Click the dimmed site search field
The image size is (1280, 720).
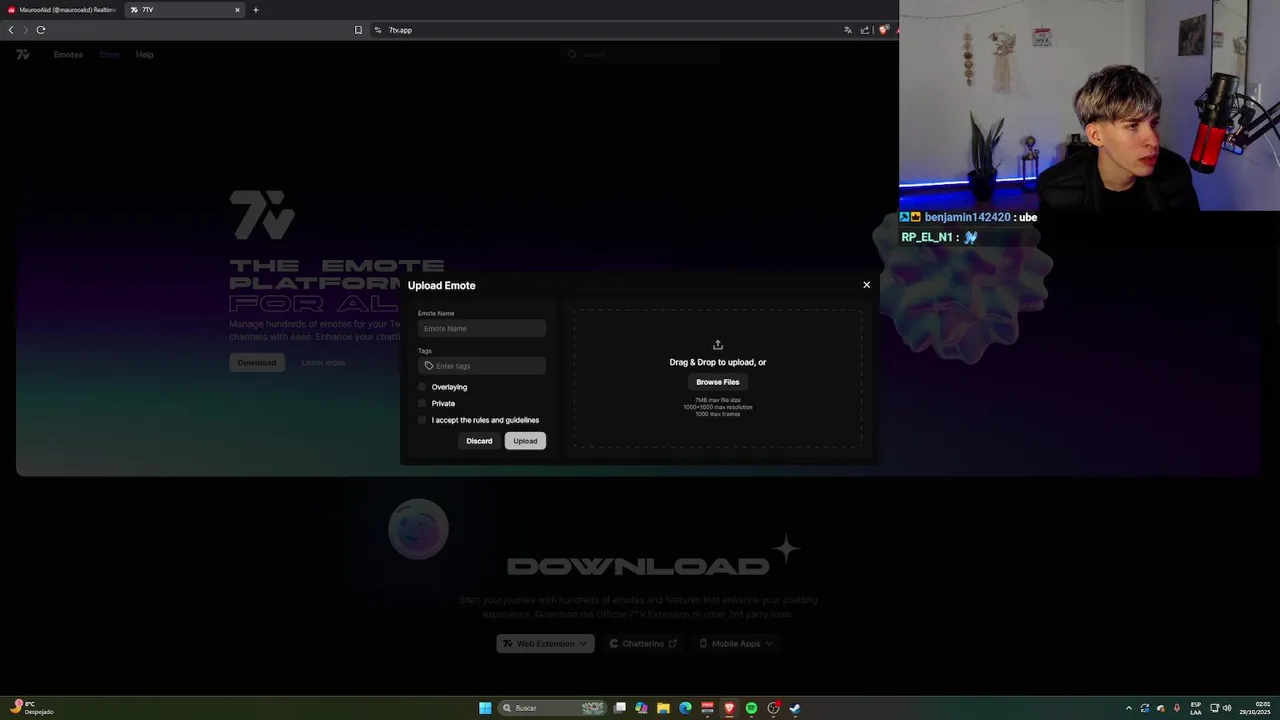click(x=640, y=54)
